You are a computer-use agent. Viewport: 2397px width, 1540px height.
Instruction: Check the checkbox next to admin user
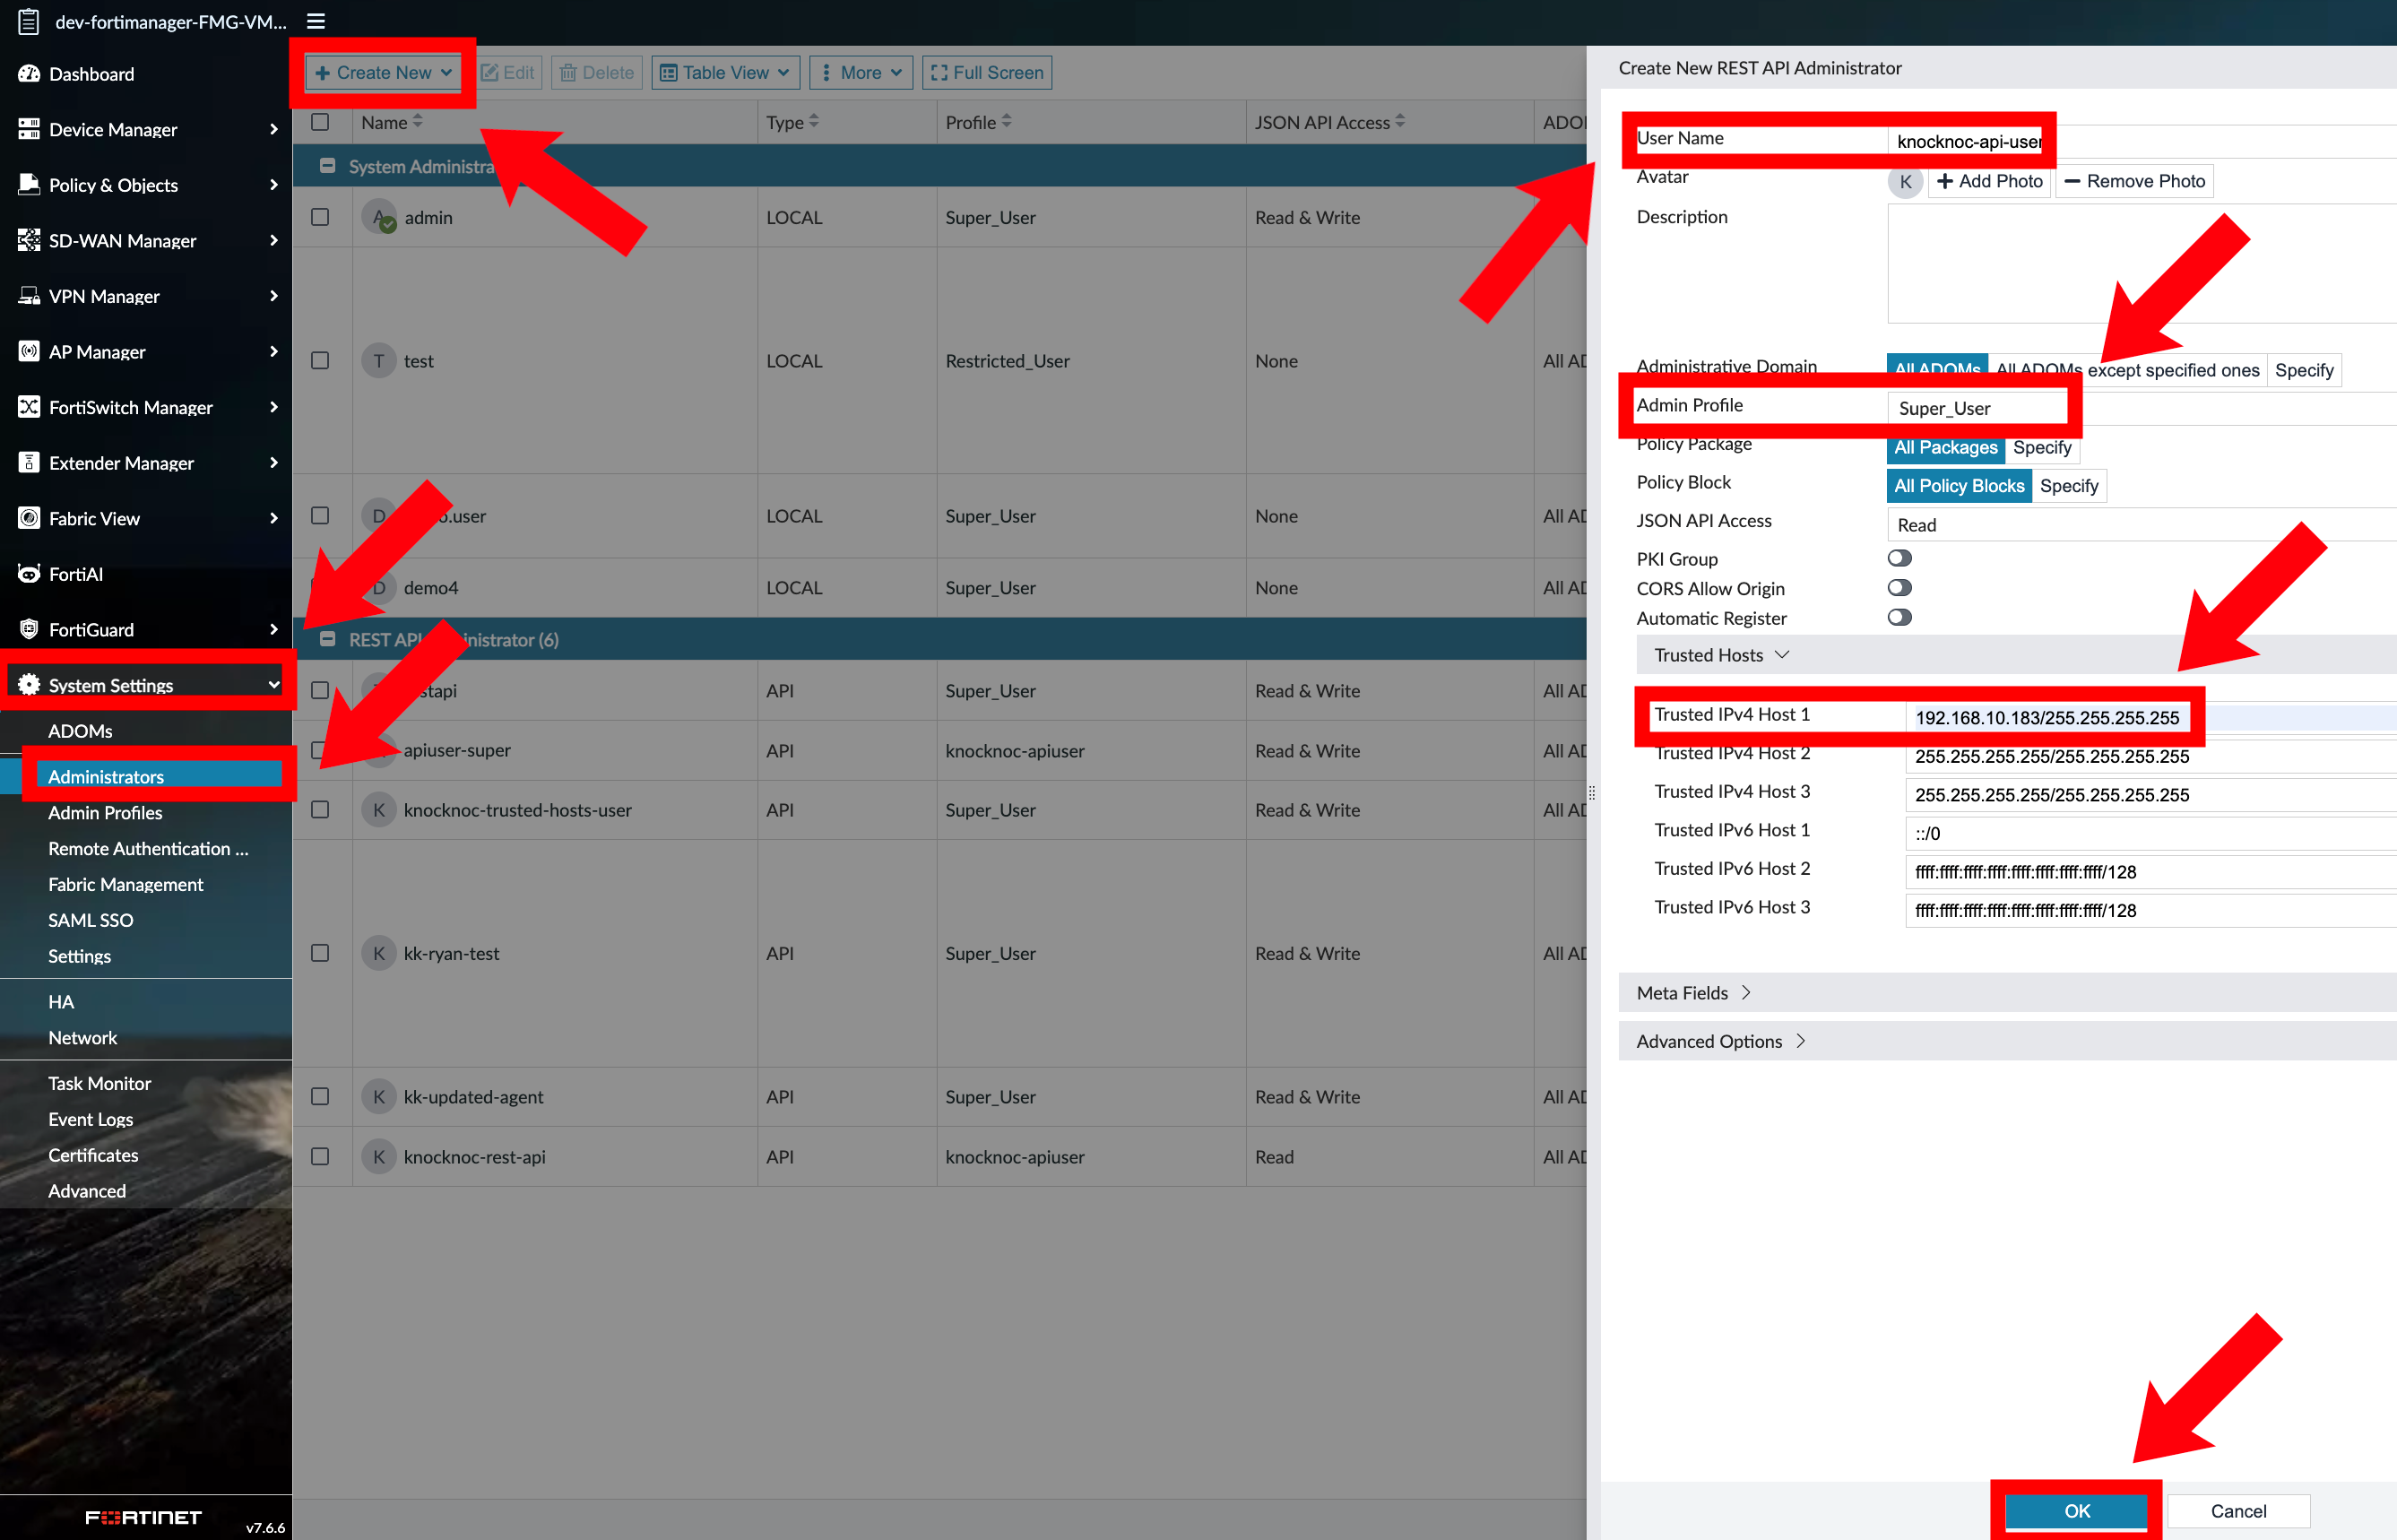[x=320, y=217]
